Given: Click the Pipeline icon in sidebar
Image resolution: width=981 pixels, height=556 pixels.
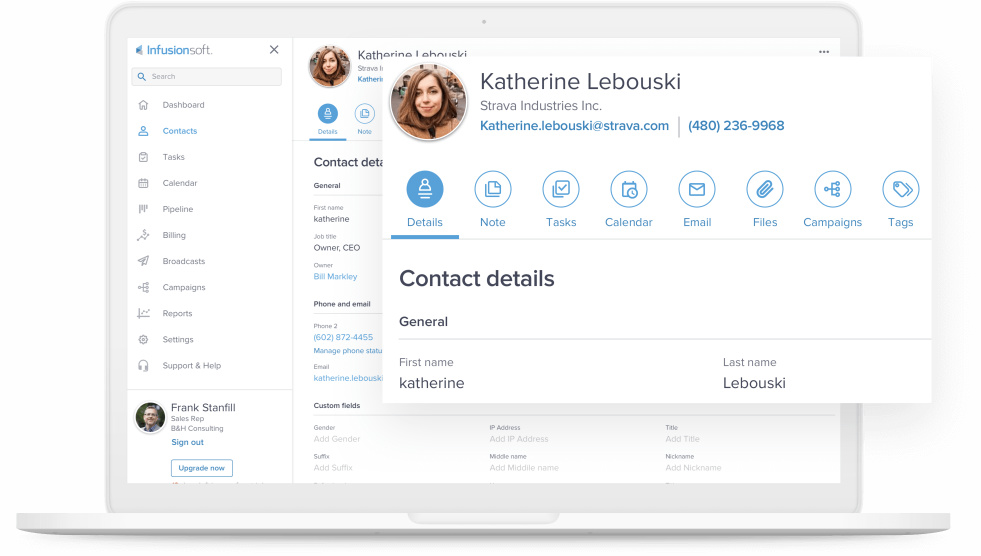Looking at the screenshot, I should [143, 210].
